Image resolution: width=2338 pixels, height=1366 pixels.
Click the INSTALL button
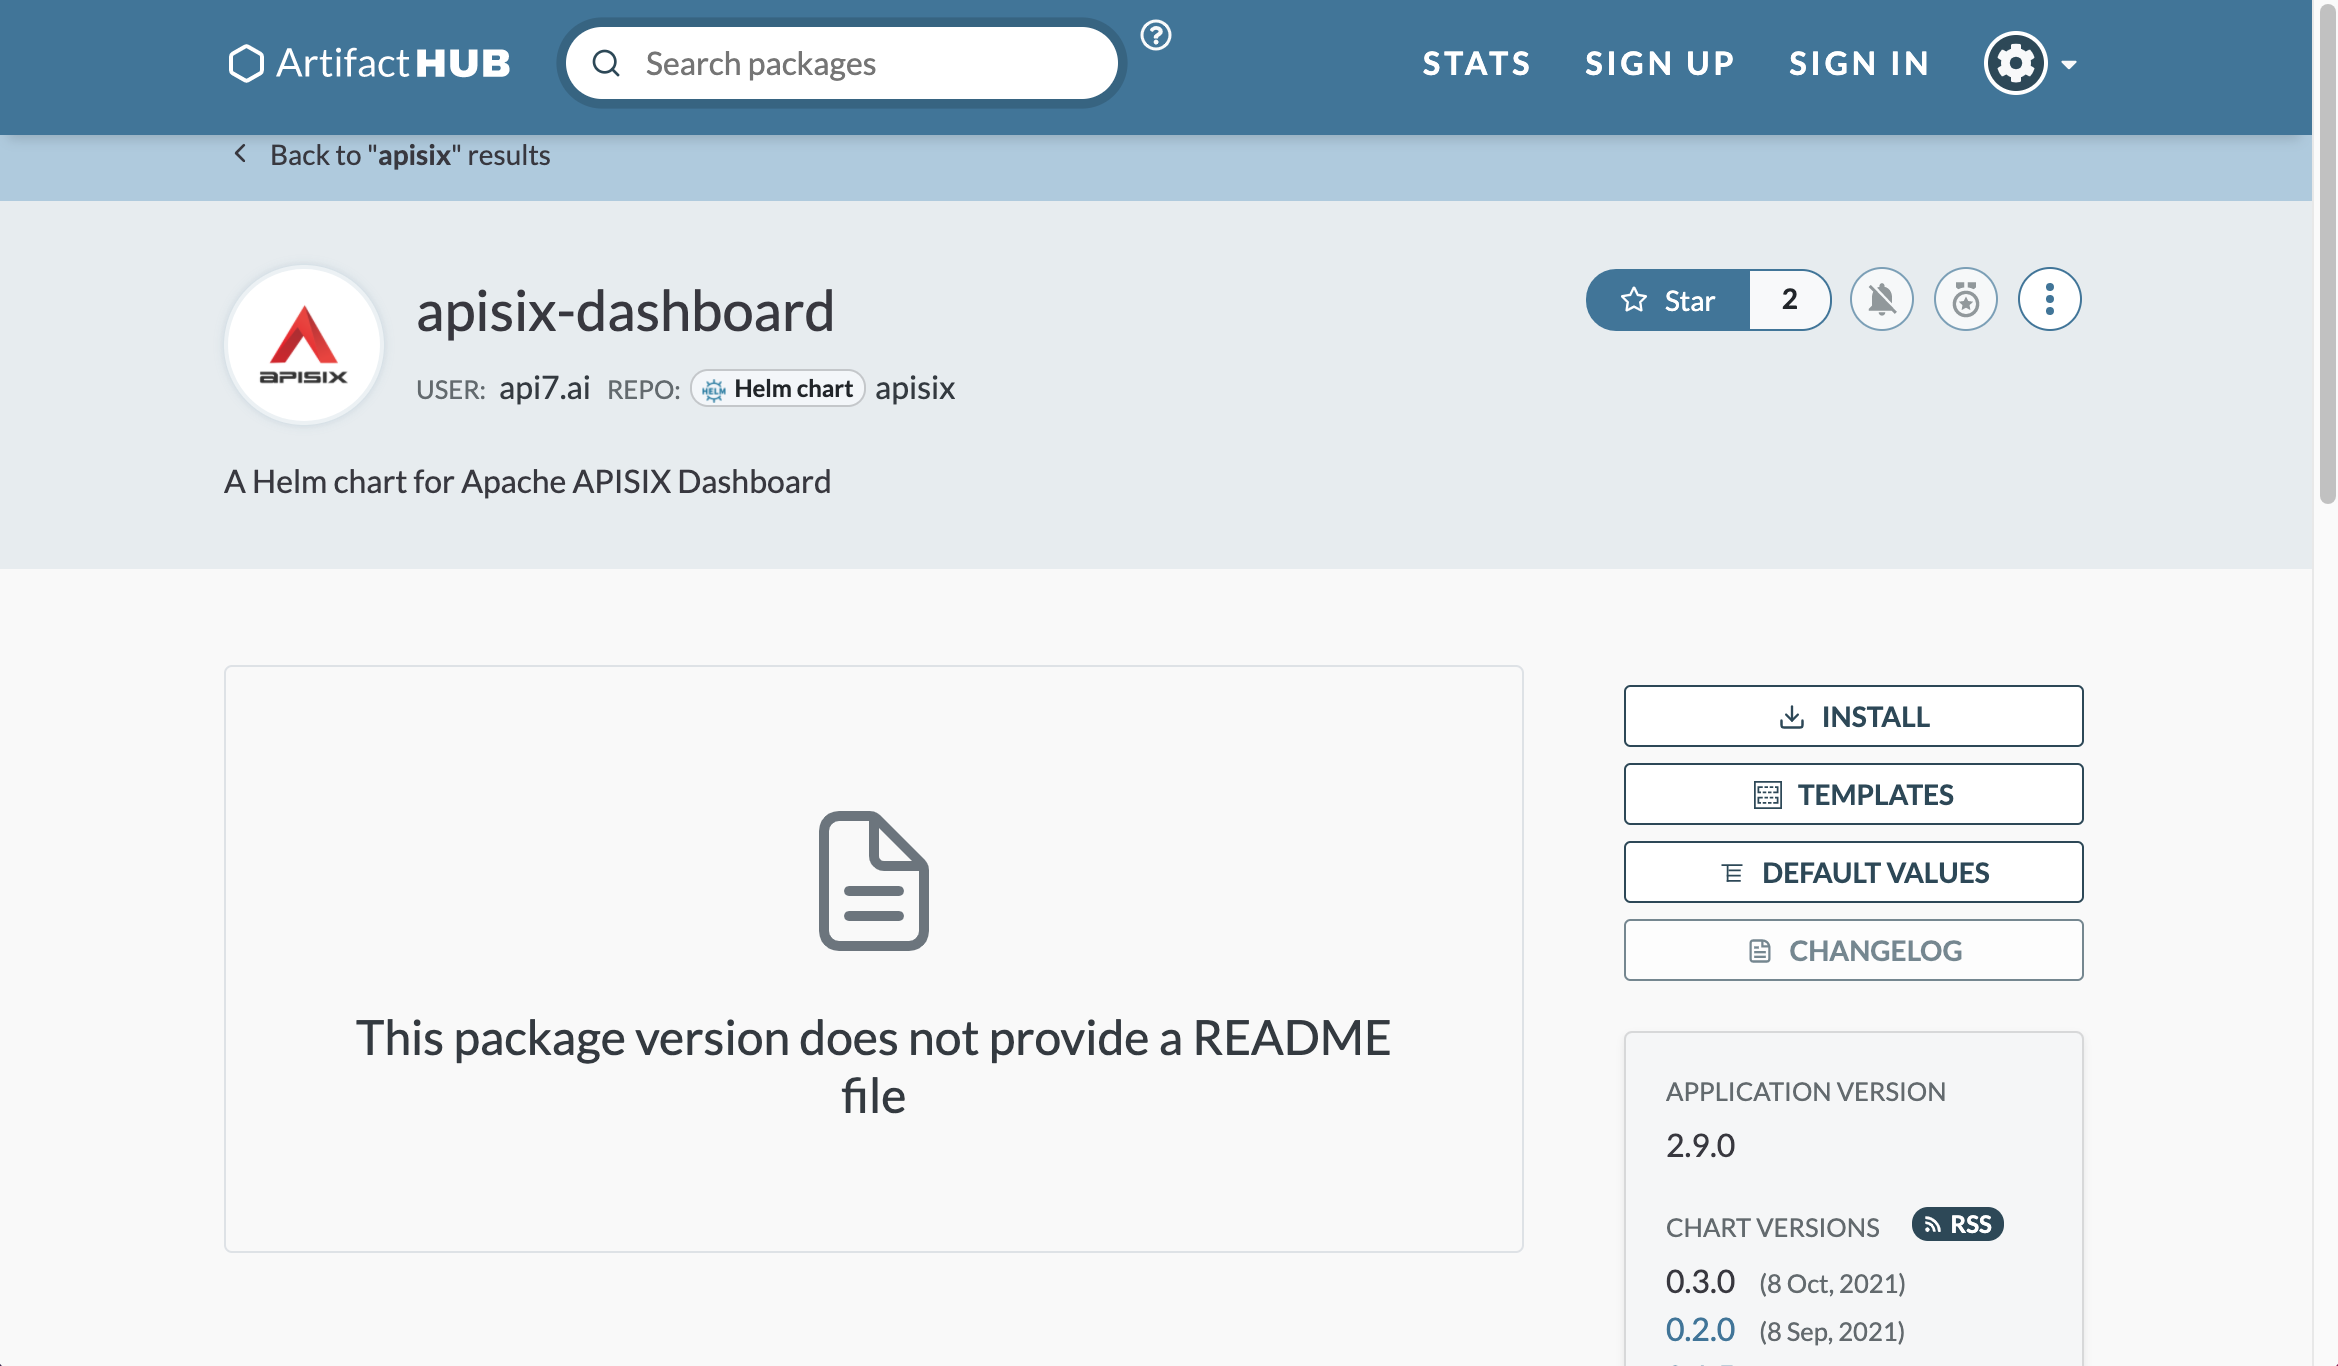click(1852, 716)
